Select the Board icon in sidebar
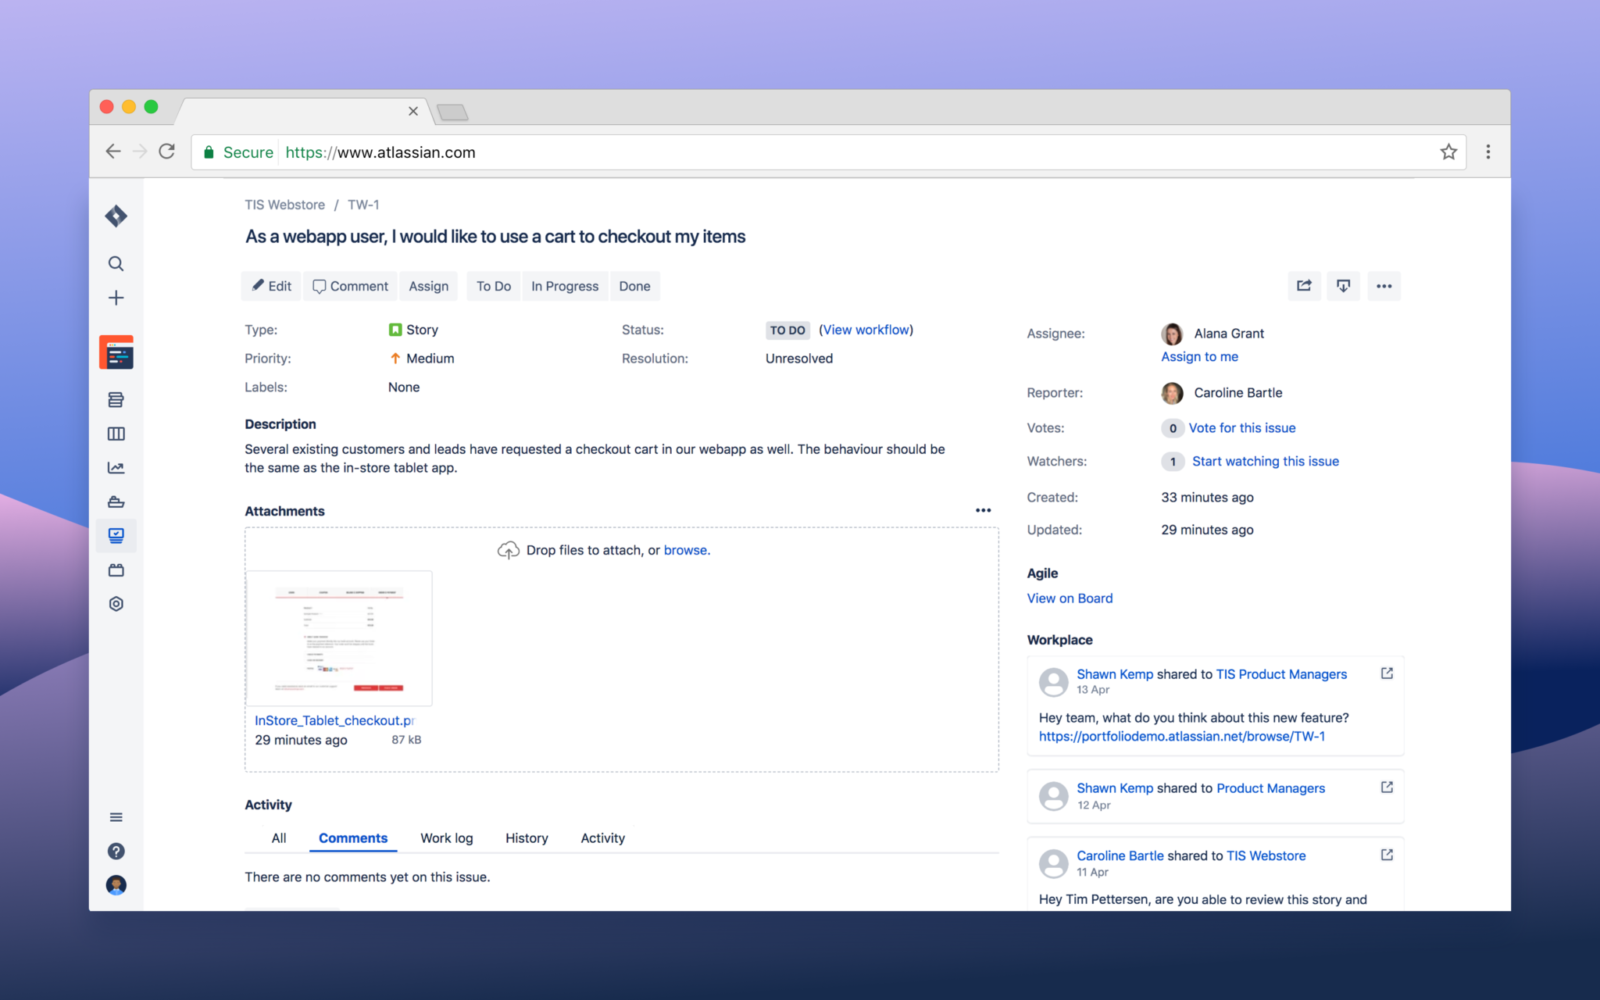The height and width of the screenshot is (1000, 1600). pyautogui.click(x=116, y=433)
